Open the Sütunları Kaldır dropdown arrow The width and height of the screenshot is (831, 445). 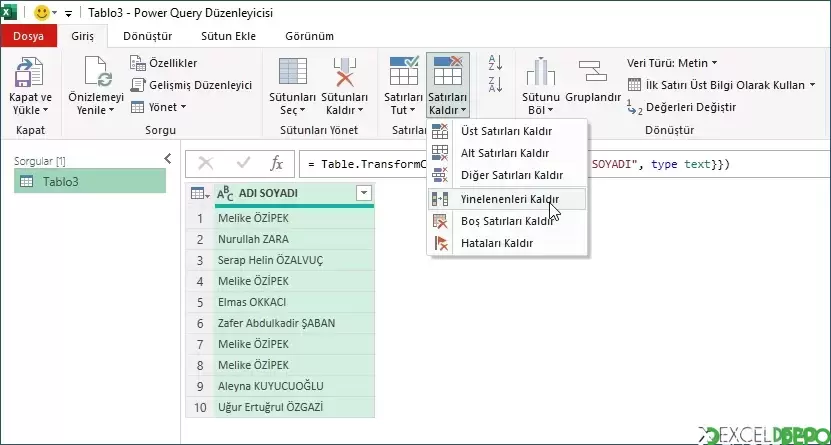point(360,110)
